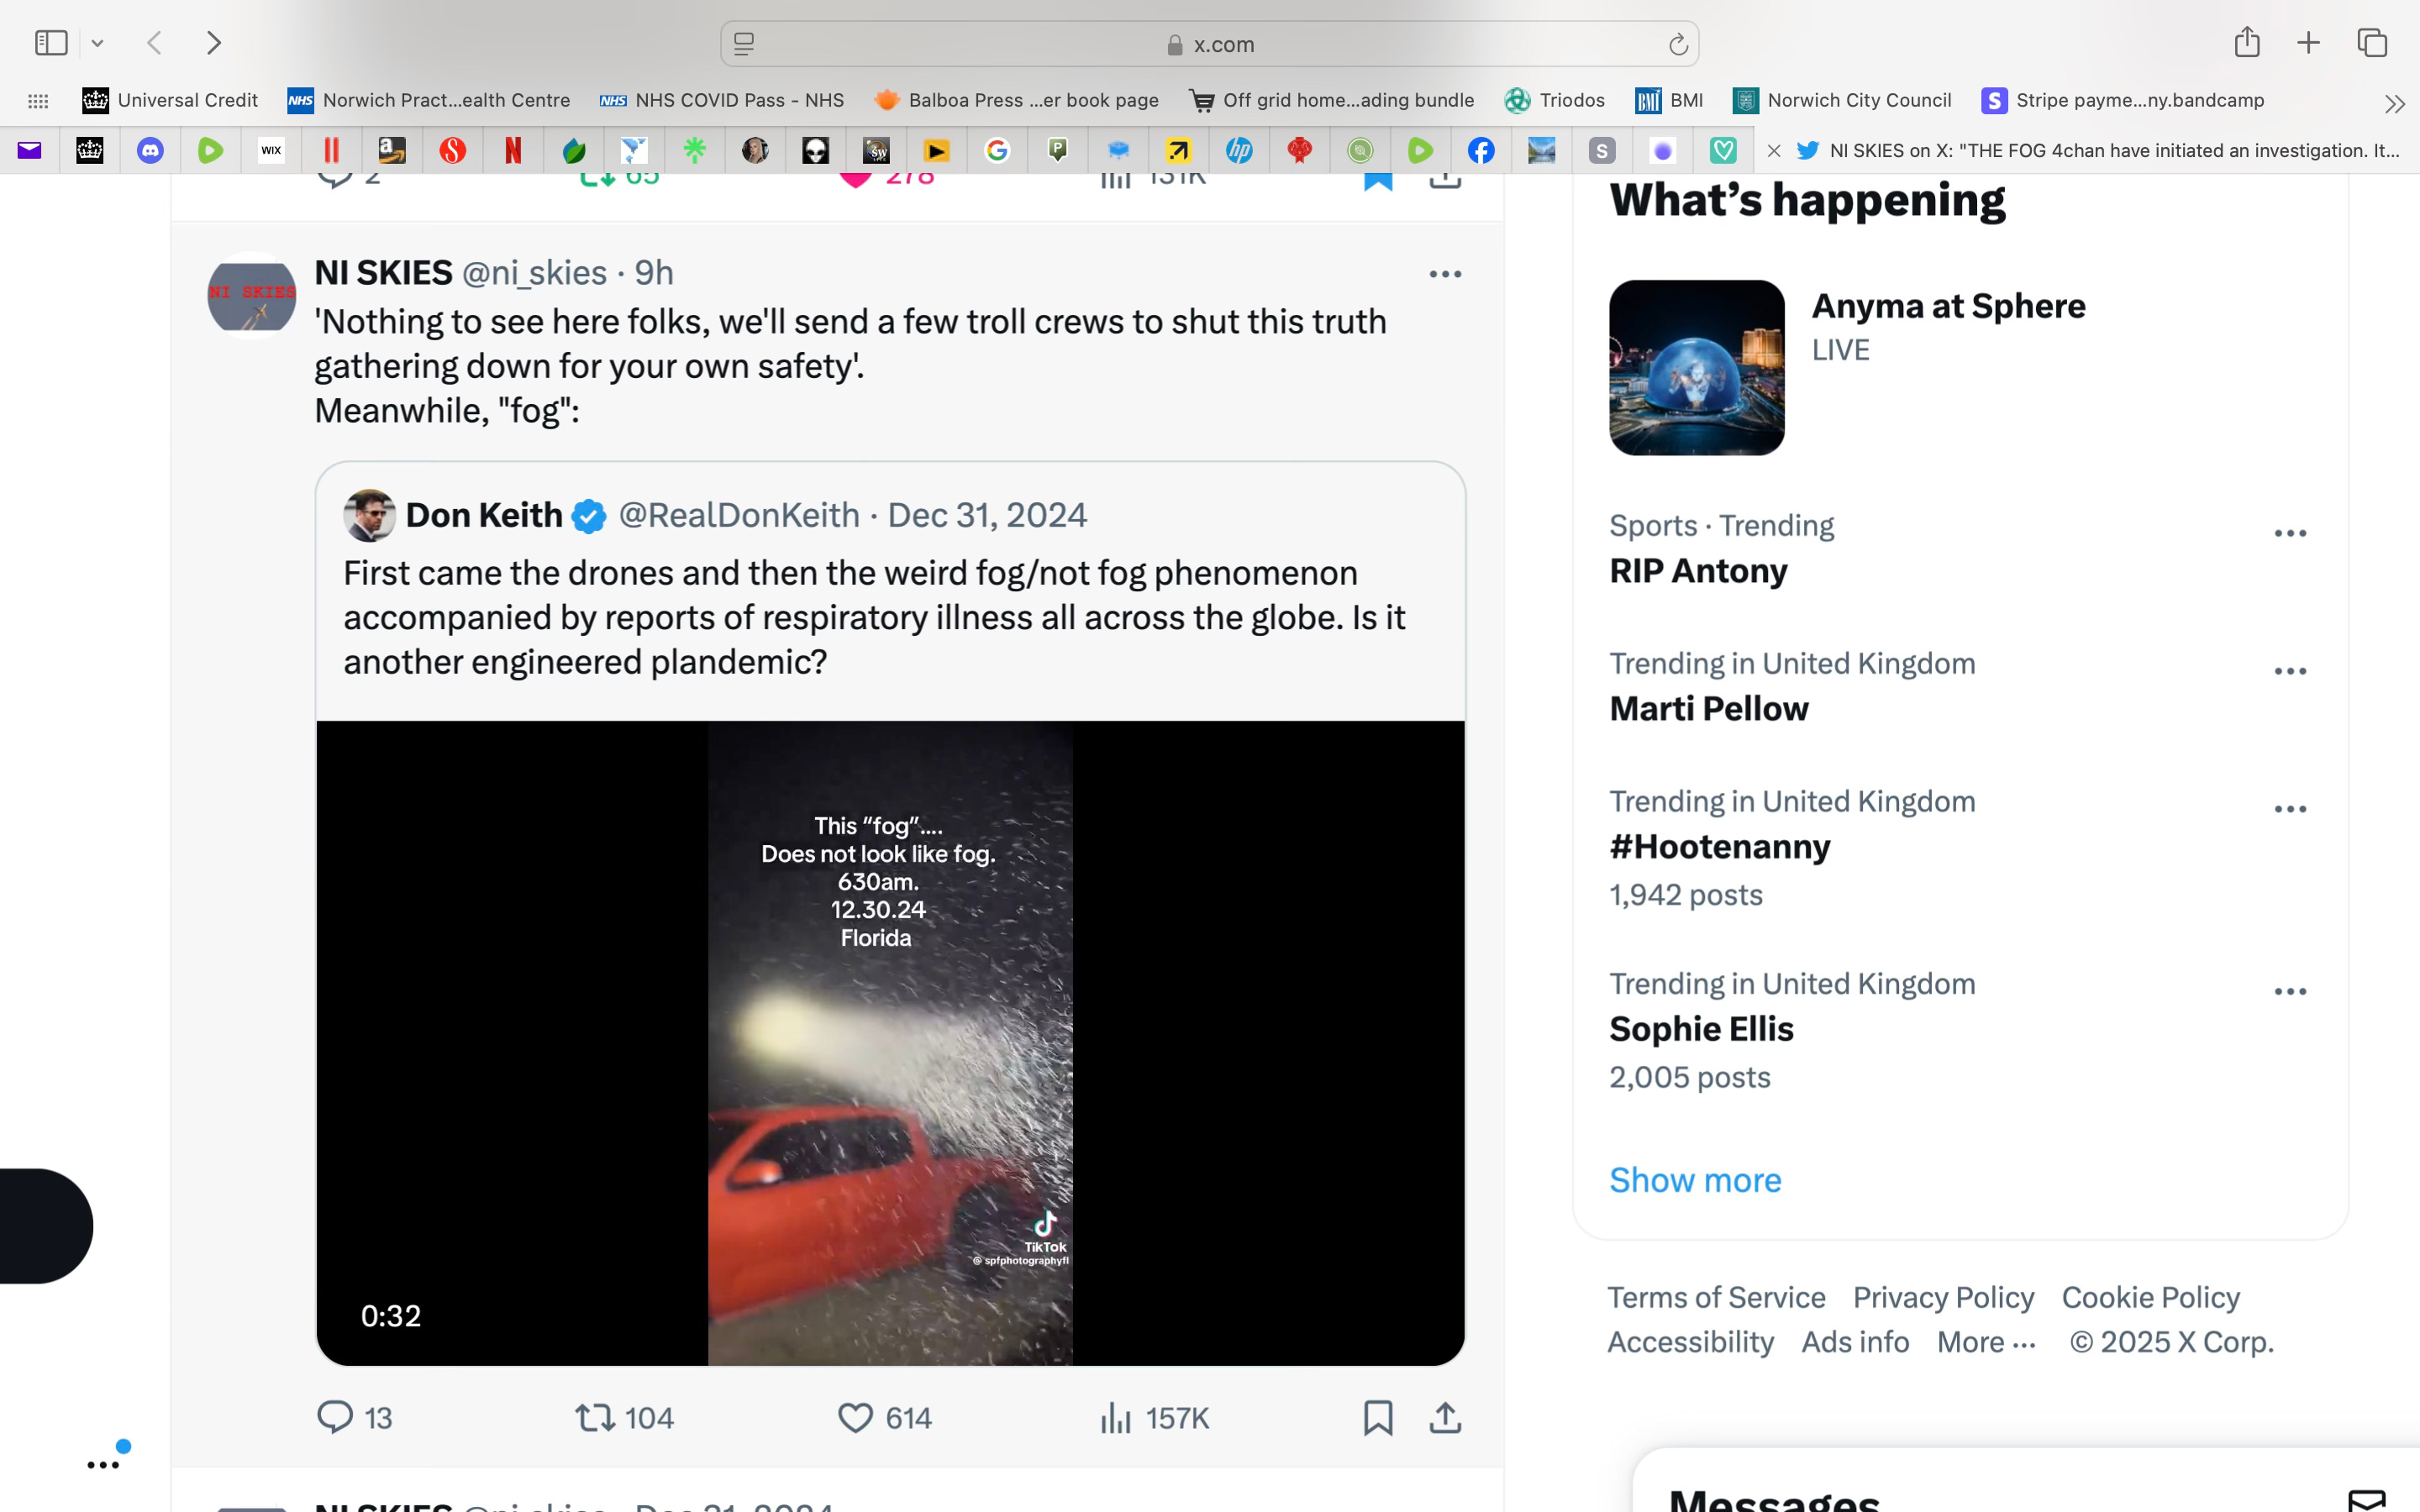
Task: Bookmark the NI SKIES fog post
Action: [x=1378, y=1417]
